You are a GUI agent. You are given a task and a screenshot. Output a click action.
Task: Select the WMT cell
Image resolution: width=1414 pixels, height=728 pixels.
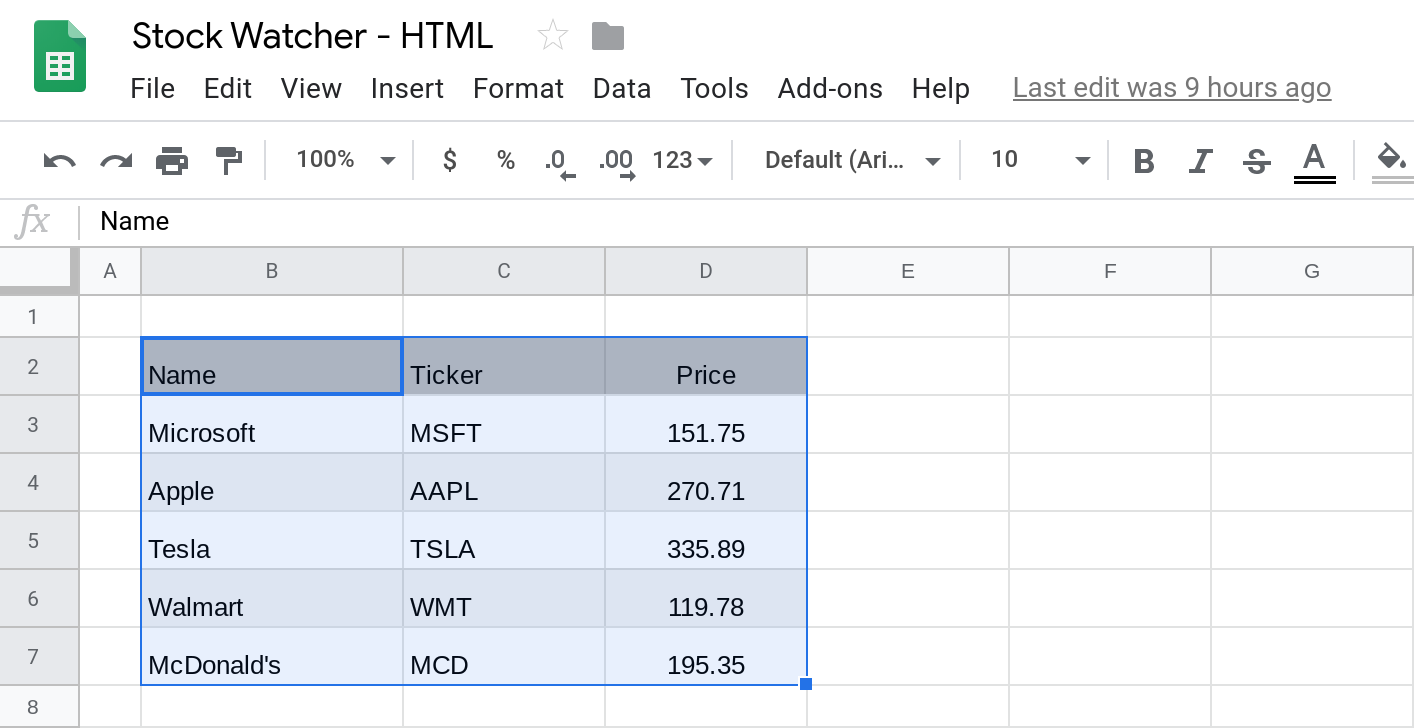[x=504, y=599]
